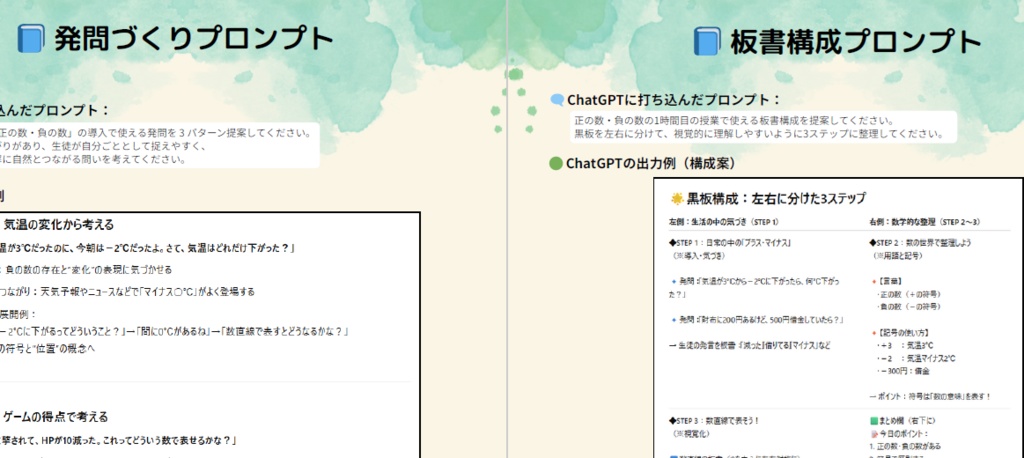Click left prompt line 自然とつながる問いを考えてください
Screen dimensions: 1024x458
point(97,159)
